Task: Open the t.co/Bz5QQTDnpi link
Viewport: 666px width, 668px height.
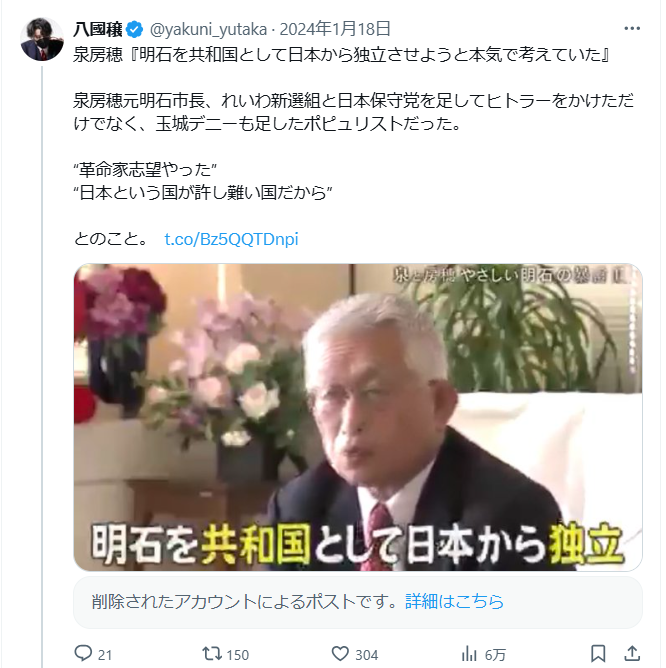Action: pos(231,239)
